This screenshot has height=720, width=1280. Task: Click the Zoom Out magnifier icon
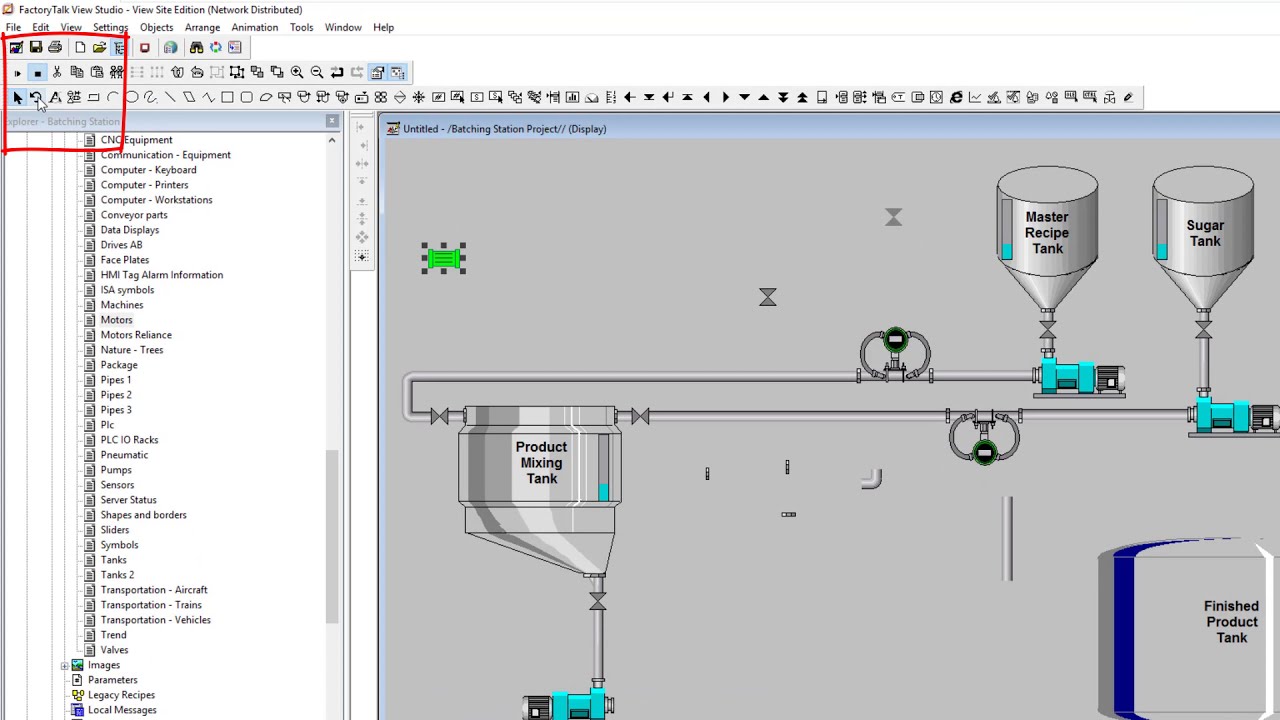pyautogui.click(x=317, y=72)
